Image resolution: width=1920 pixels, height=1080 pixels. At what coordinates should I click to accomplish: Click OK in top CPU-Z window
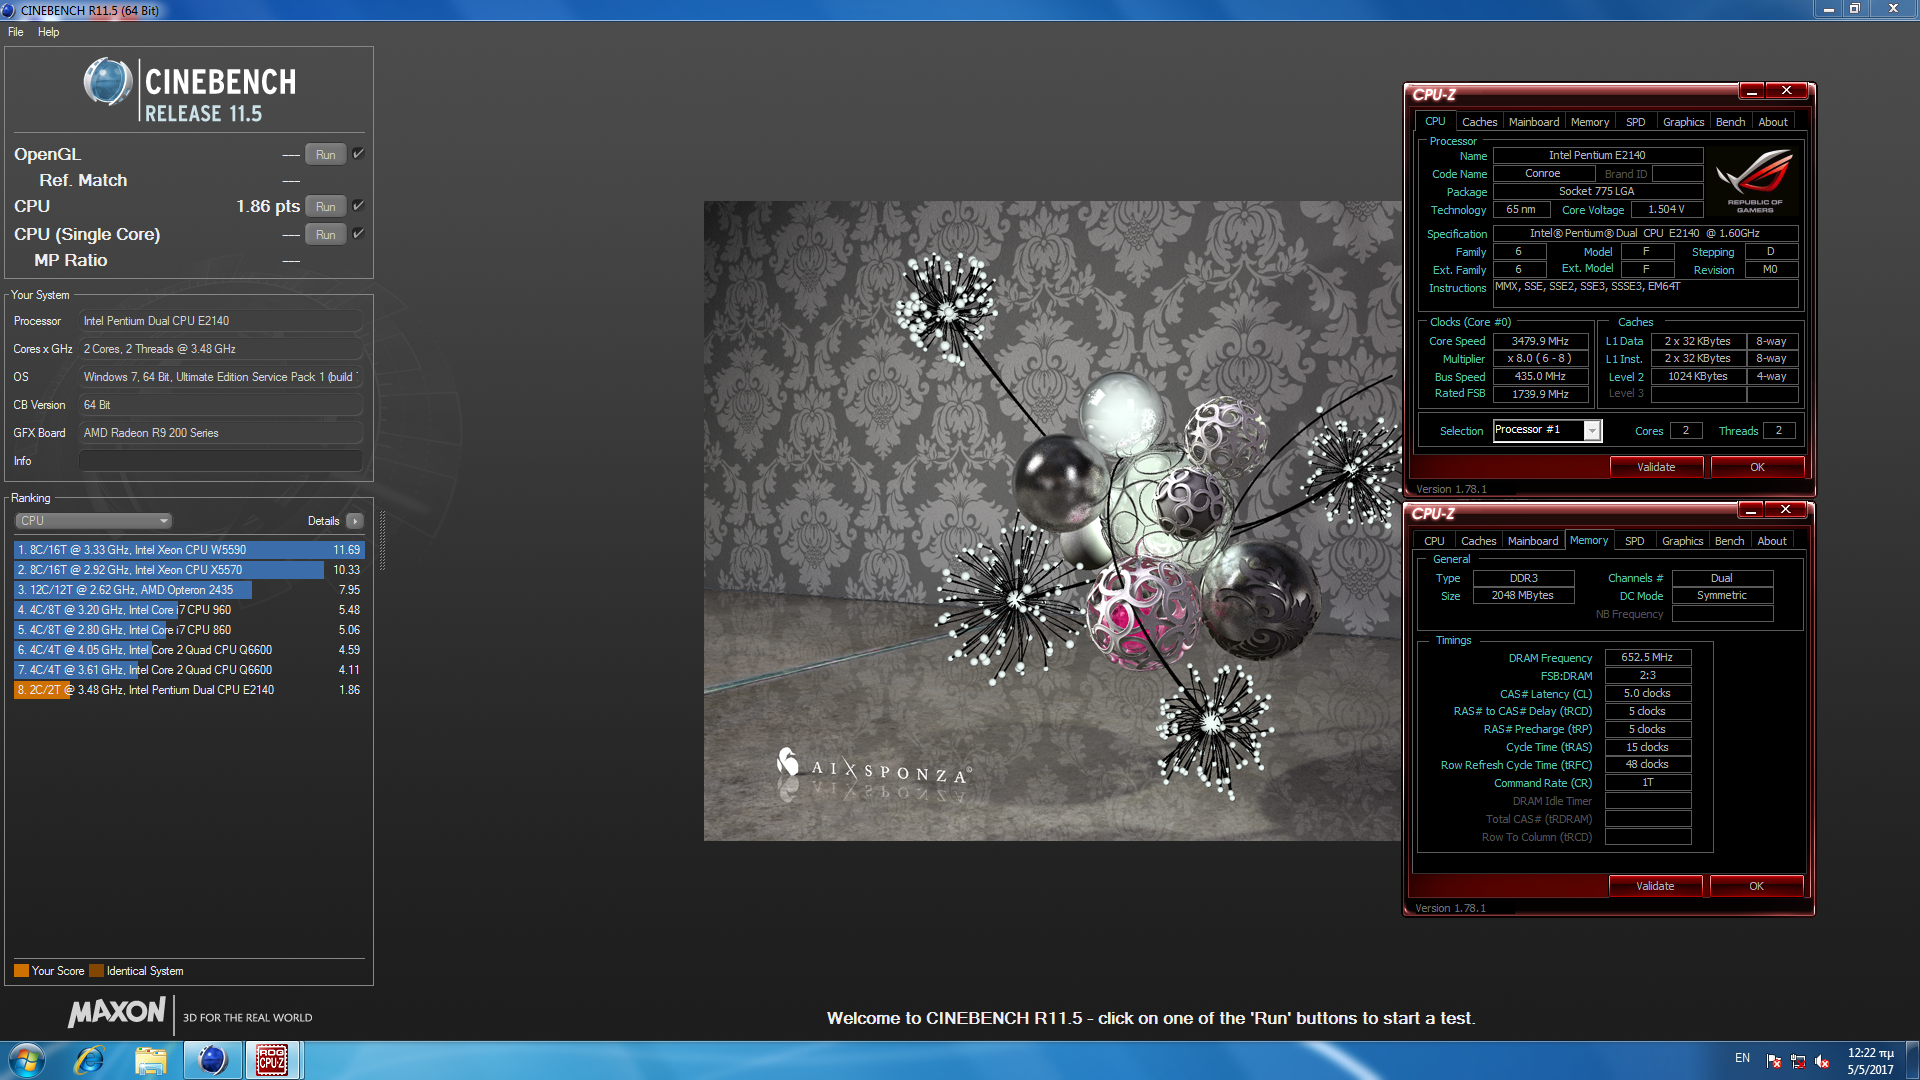tap(1757, 467)
